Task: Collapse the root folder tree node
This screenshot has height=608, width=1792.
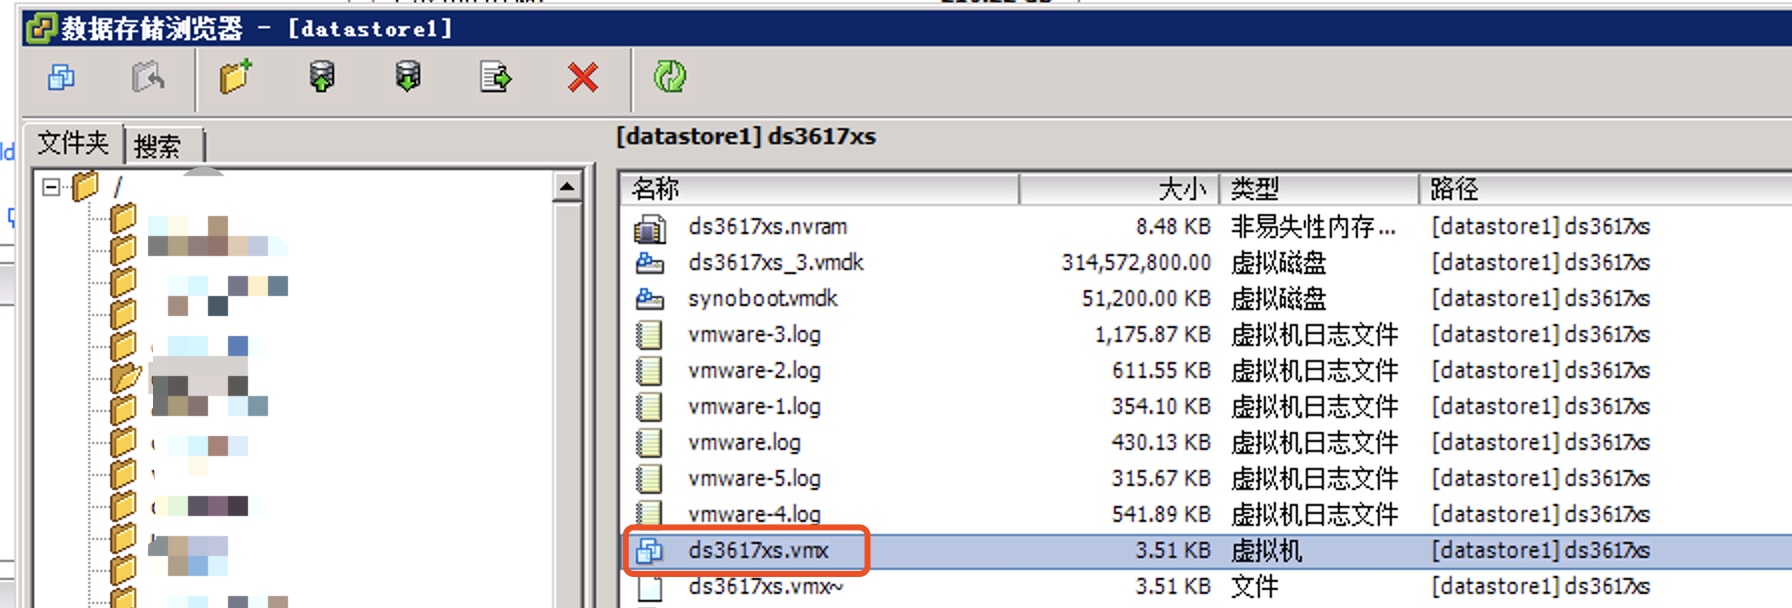Action: pyautogui.click(x=51, y=187)
